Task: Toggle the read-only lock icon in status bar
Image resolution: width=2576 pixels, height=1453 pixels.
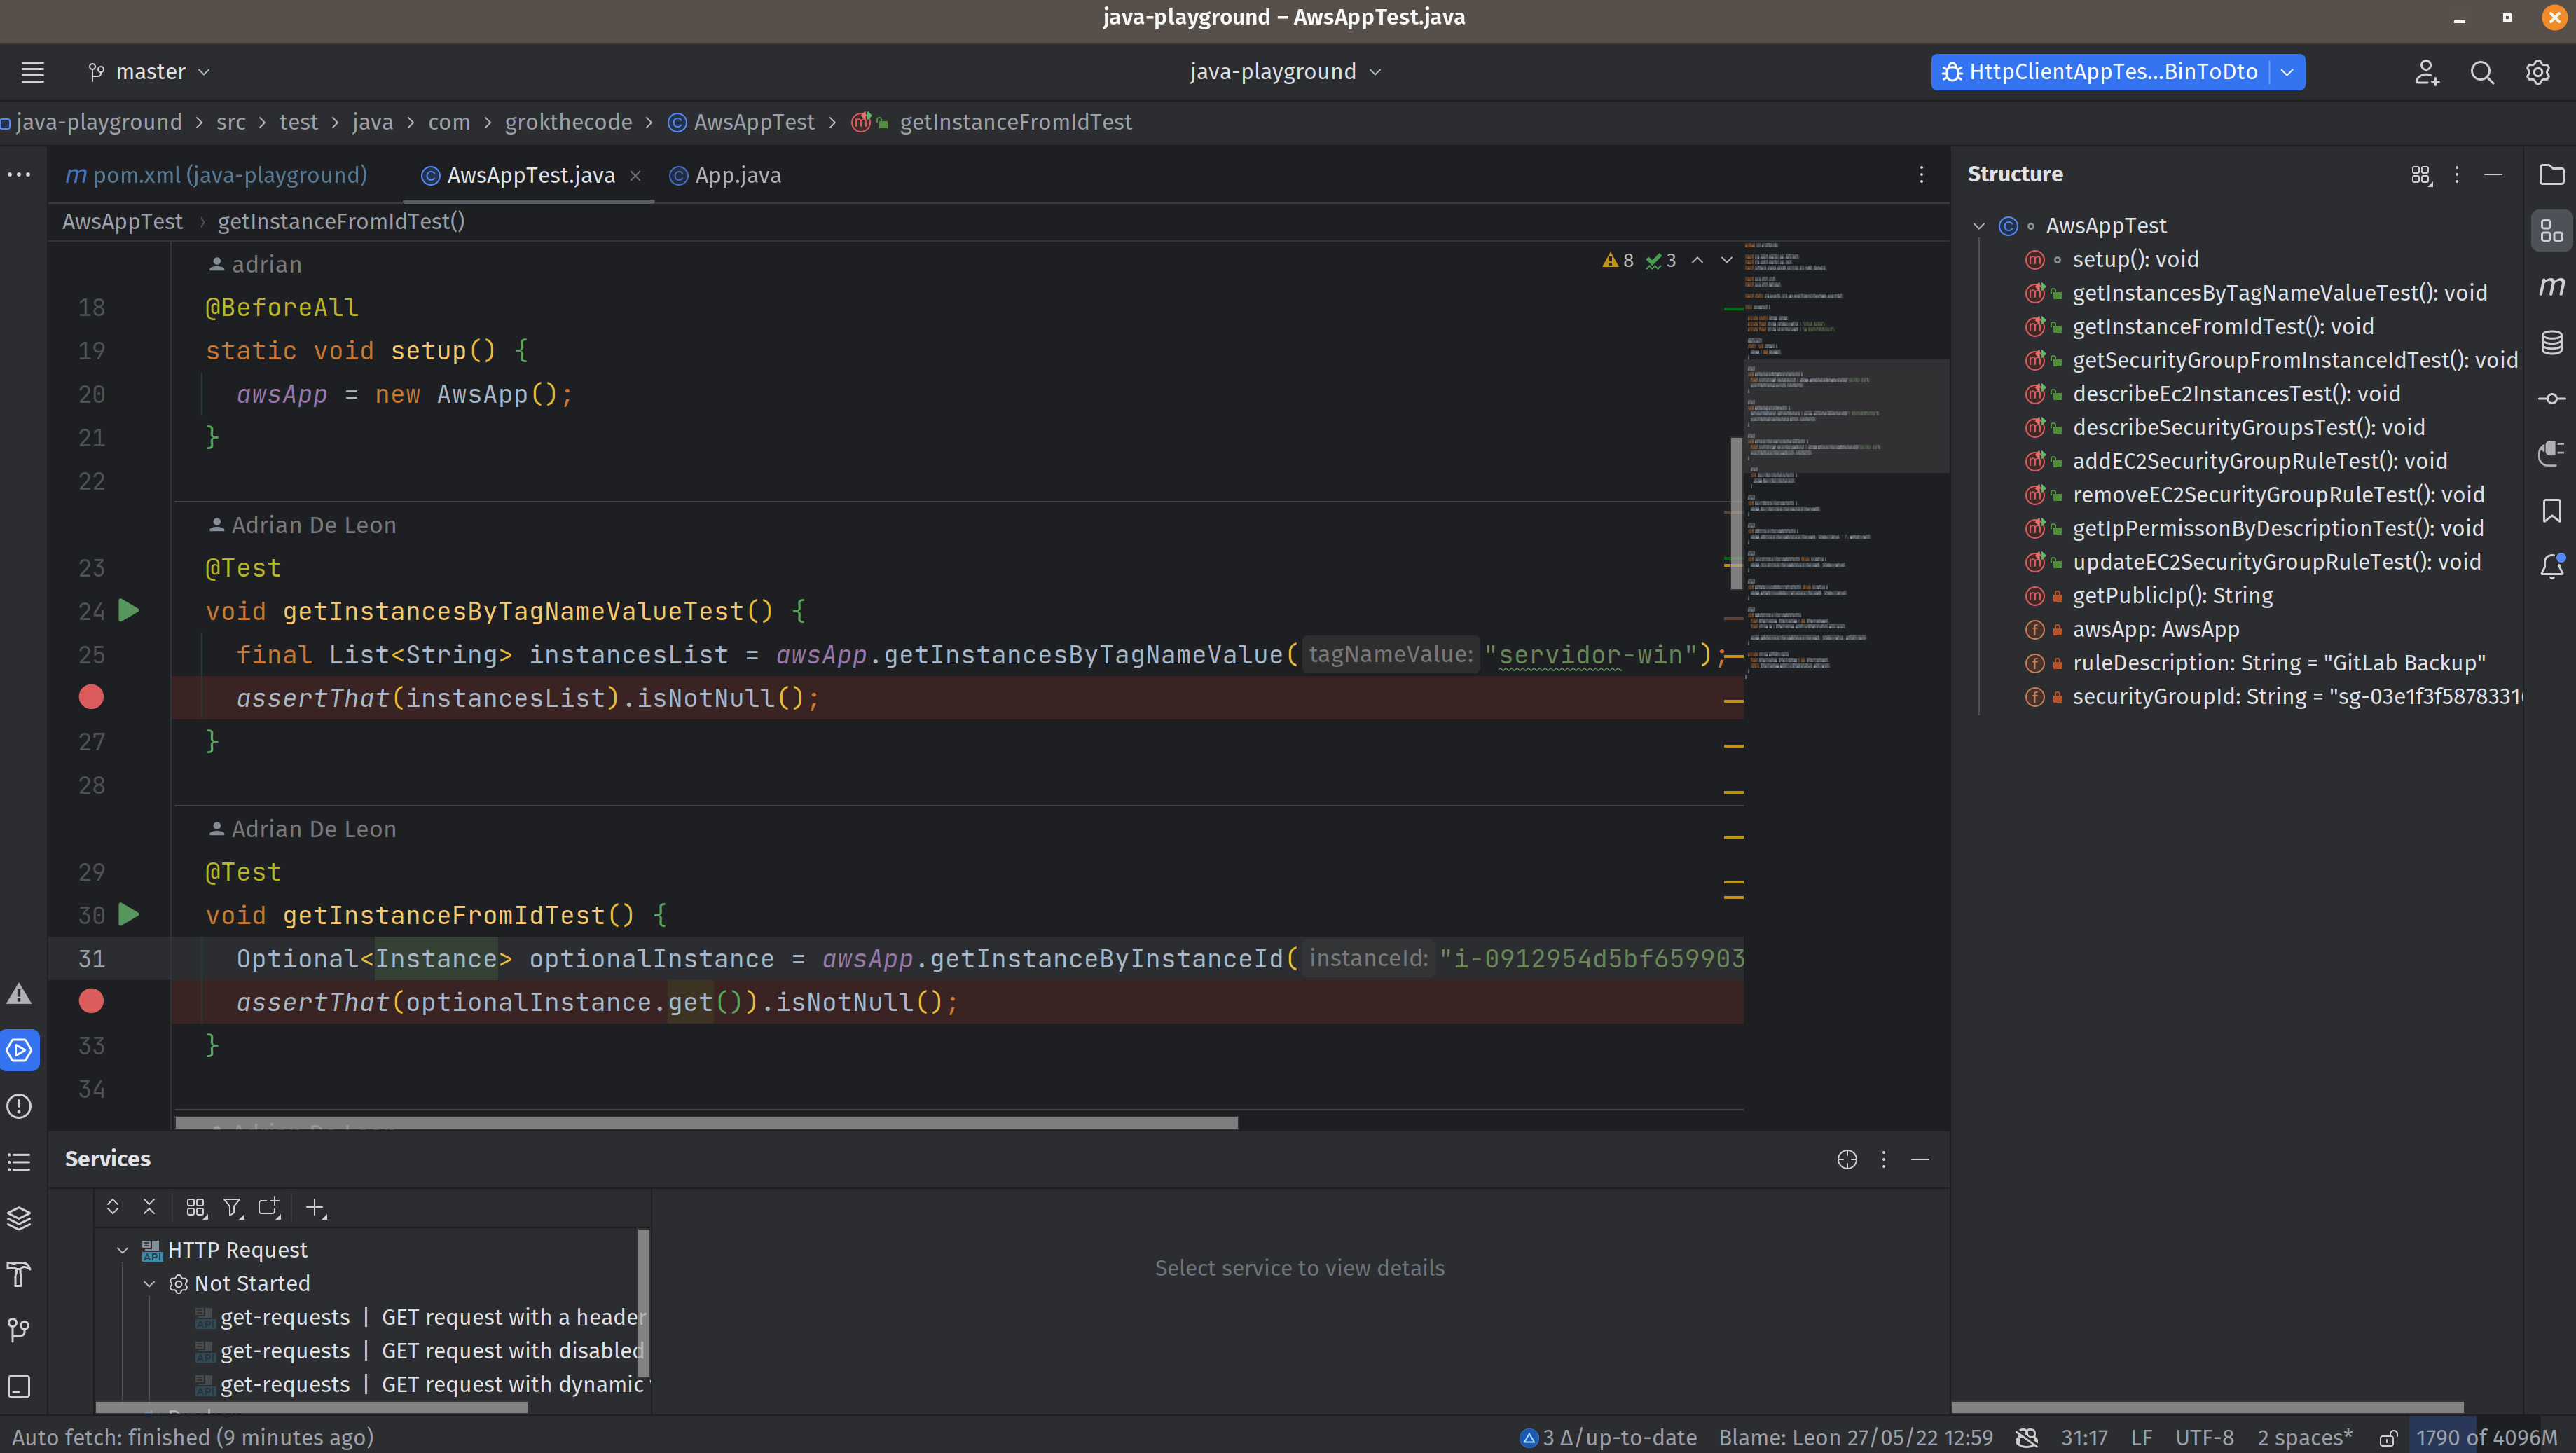Action: click(2387, 1438)
